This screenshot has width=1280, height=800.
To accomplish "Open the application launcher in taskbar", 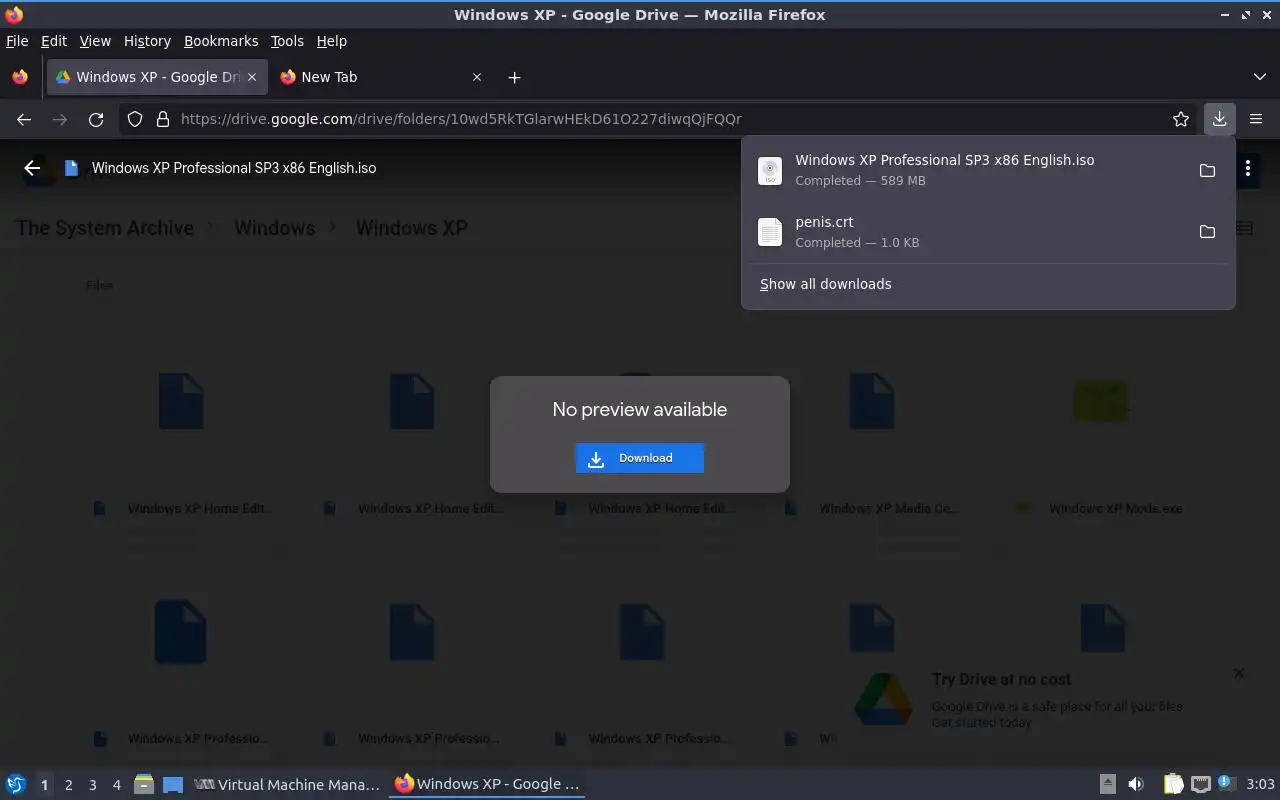I will click(x=16, y=784).
